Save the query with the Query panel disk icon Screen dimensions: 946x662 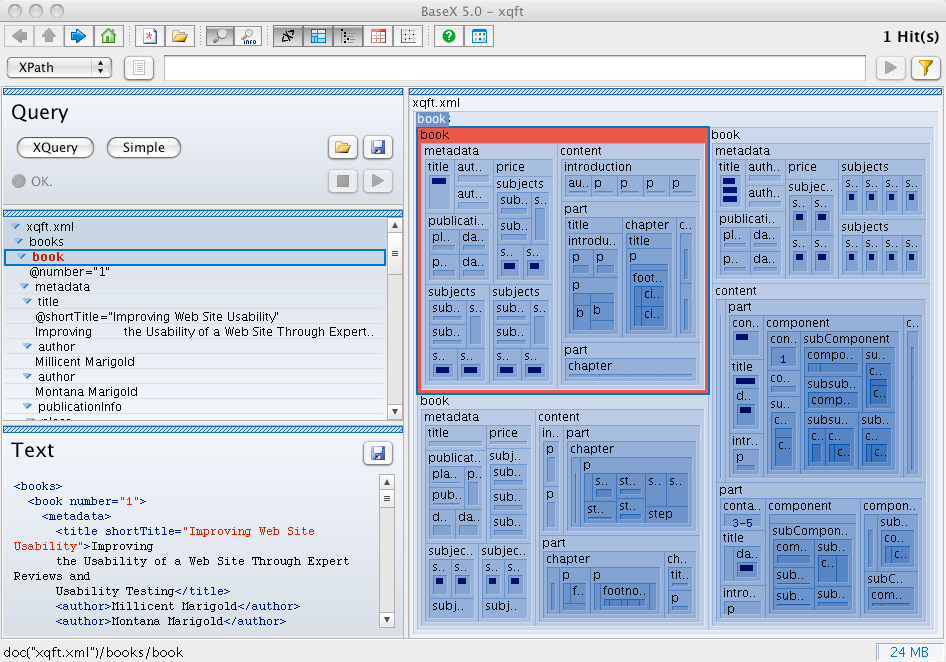(x=377, y=148)
